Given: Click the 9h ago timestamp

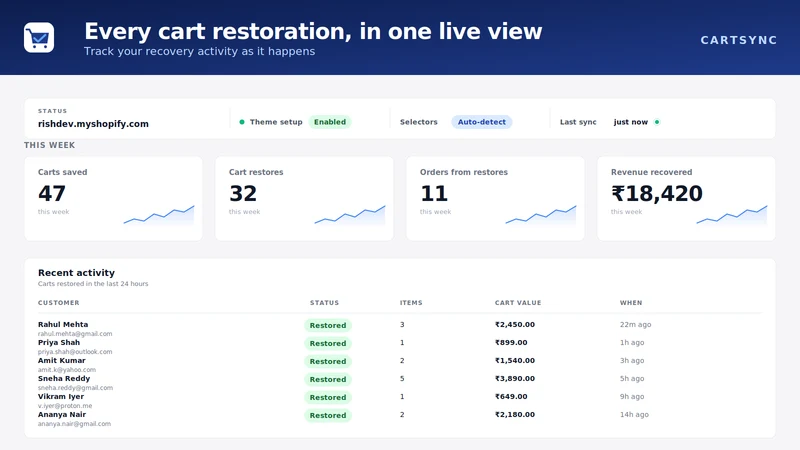Looking at the screenshot, I should (632, 396).
